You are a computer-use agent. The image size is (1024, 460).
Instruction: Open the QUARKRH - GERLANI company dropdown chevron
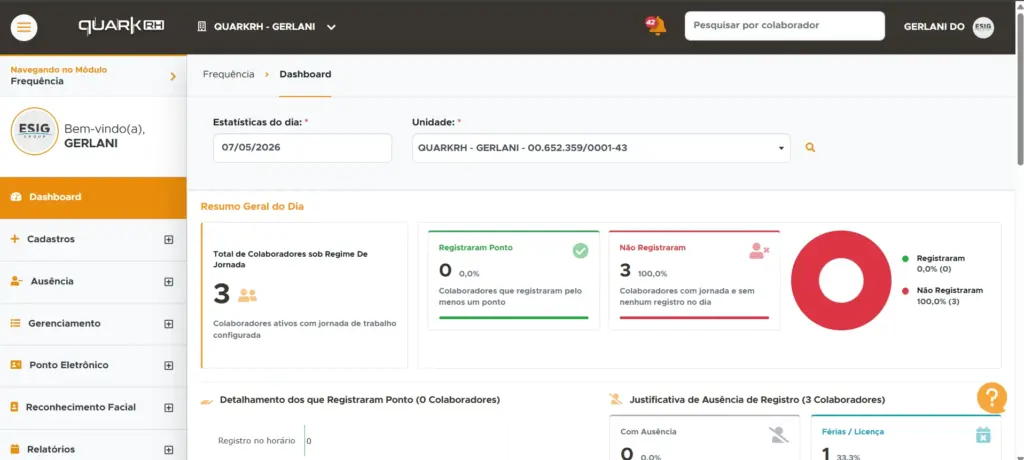pyautogui.click(x=331, y=27)
